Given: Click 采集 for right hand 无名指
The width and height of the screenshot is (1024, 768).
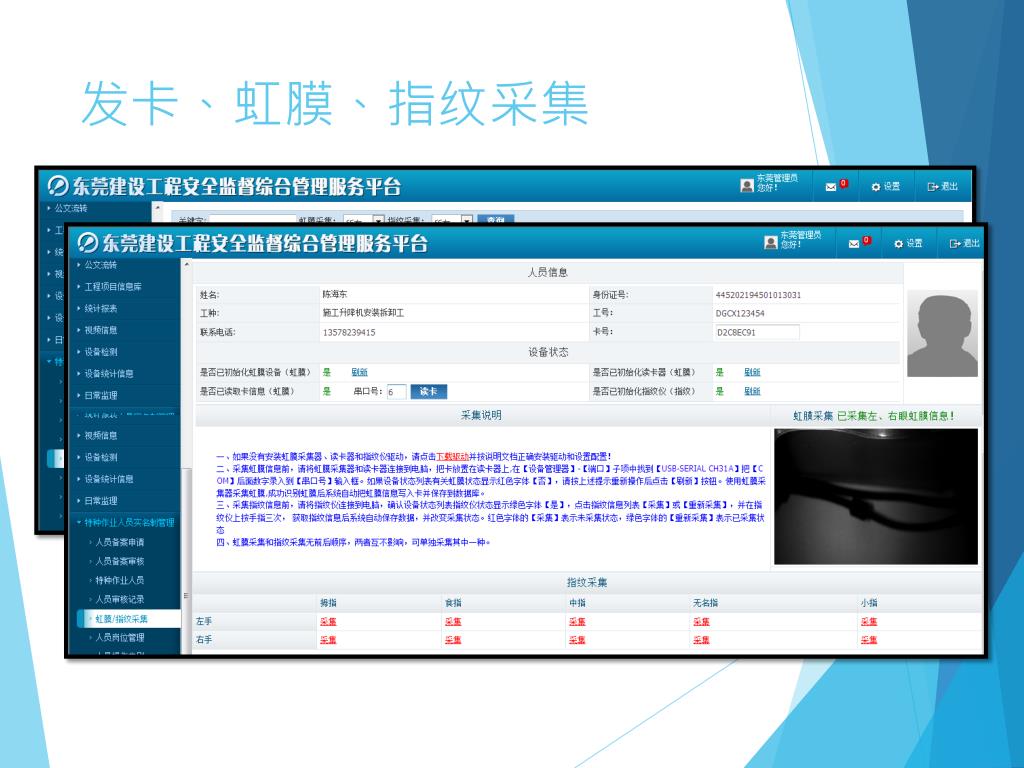Looking at the screenshot, I should pyautogui.click(x=701, y=639).
